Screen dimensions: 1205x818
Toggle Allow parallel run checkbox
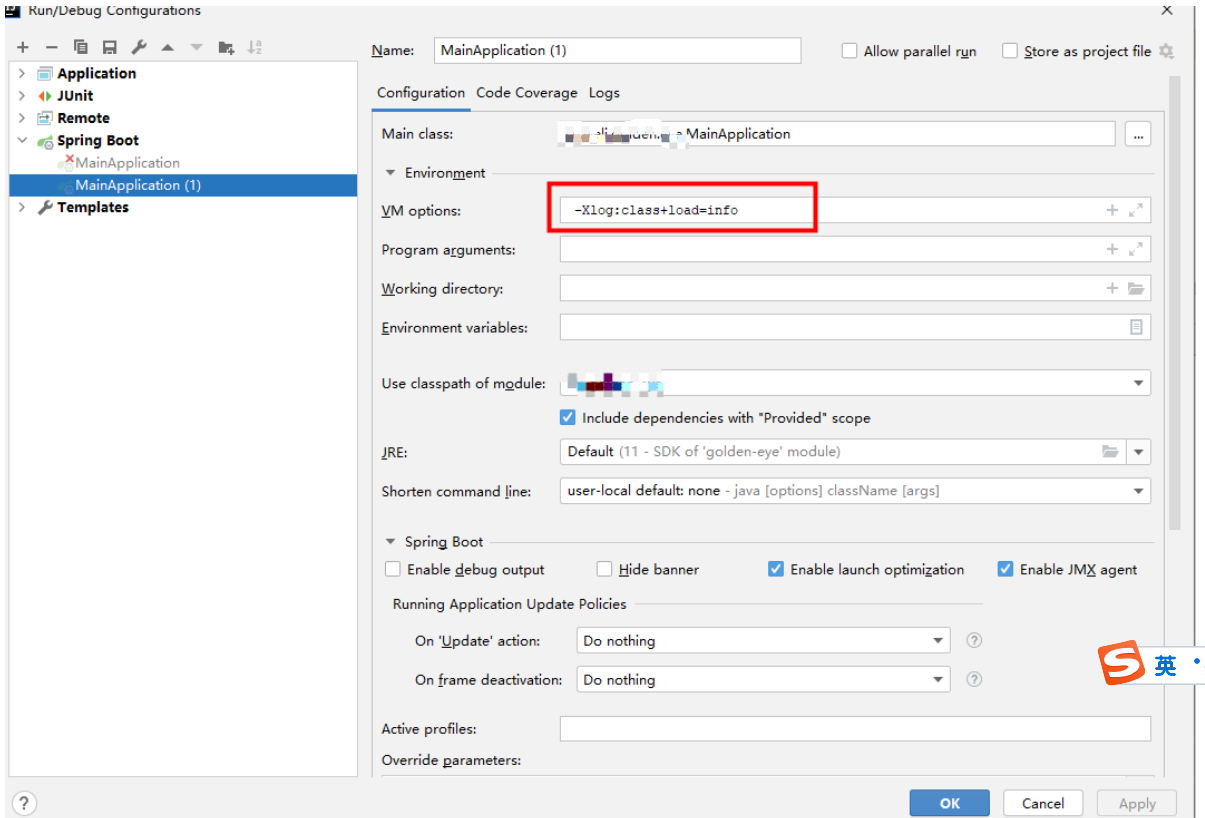850,51
